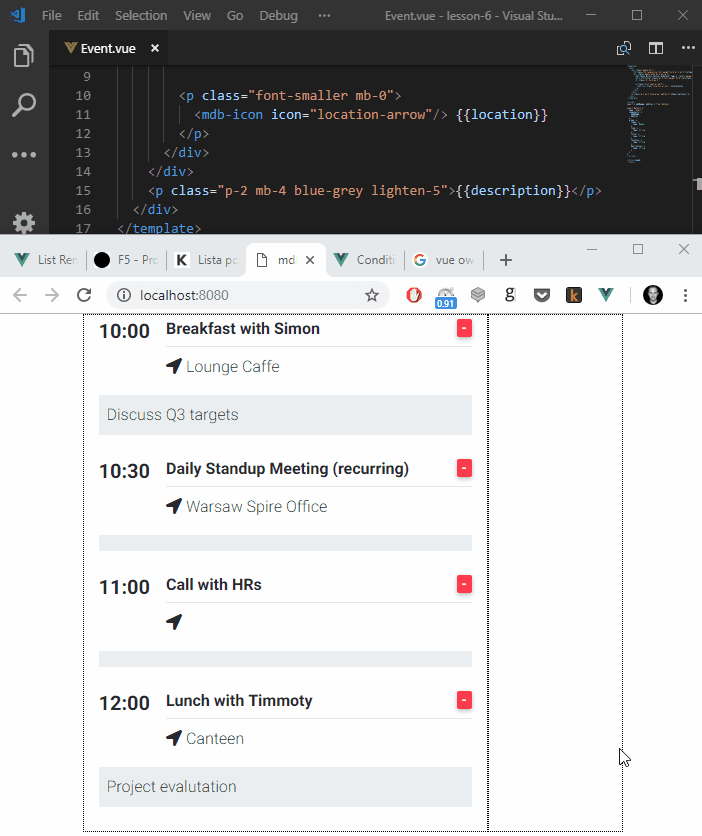Viewport: 702px width, 836px height.
Task: Delete the Call with HRs event
Action: point(464,584)
